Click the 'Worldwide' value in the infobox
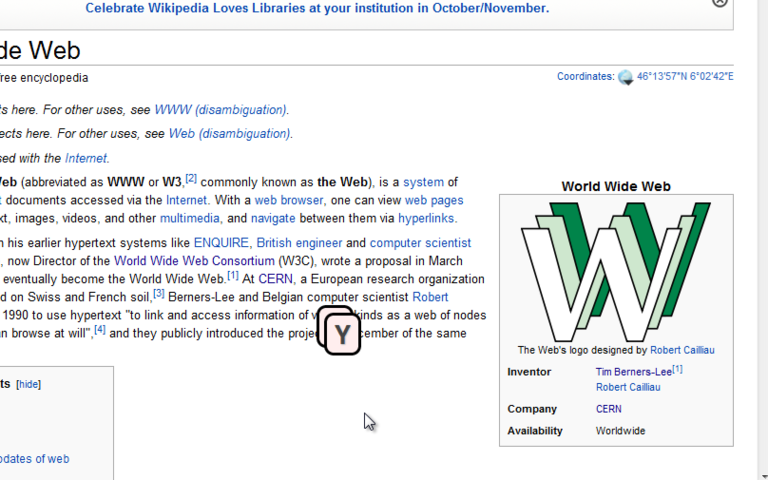This screenshot has height=480, width=768. 620,431
